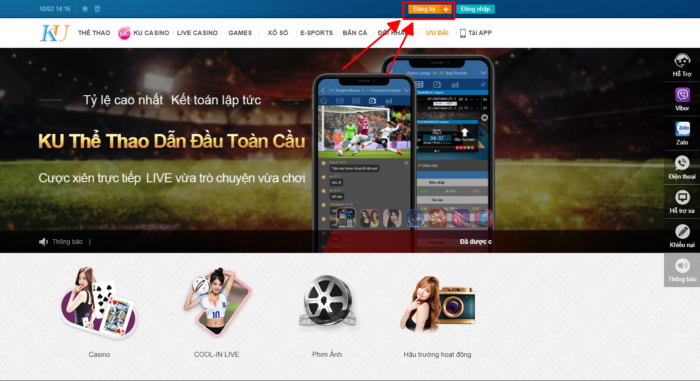Open Zalo contact in sidebar
The width and height of the screenshot is (700, 381).
pos(682,134)
